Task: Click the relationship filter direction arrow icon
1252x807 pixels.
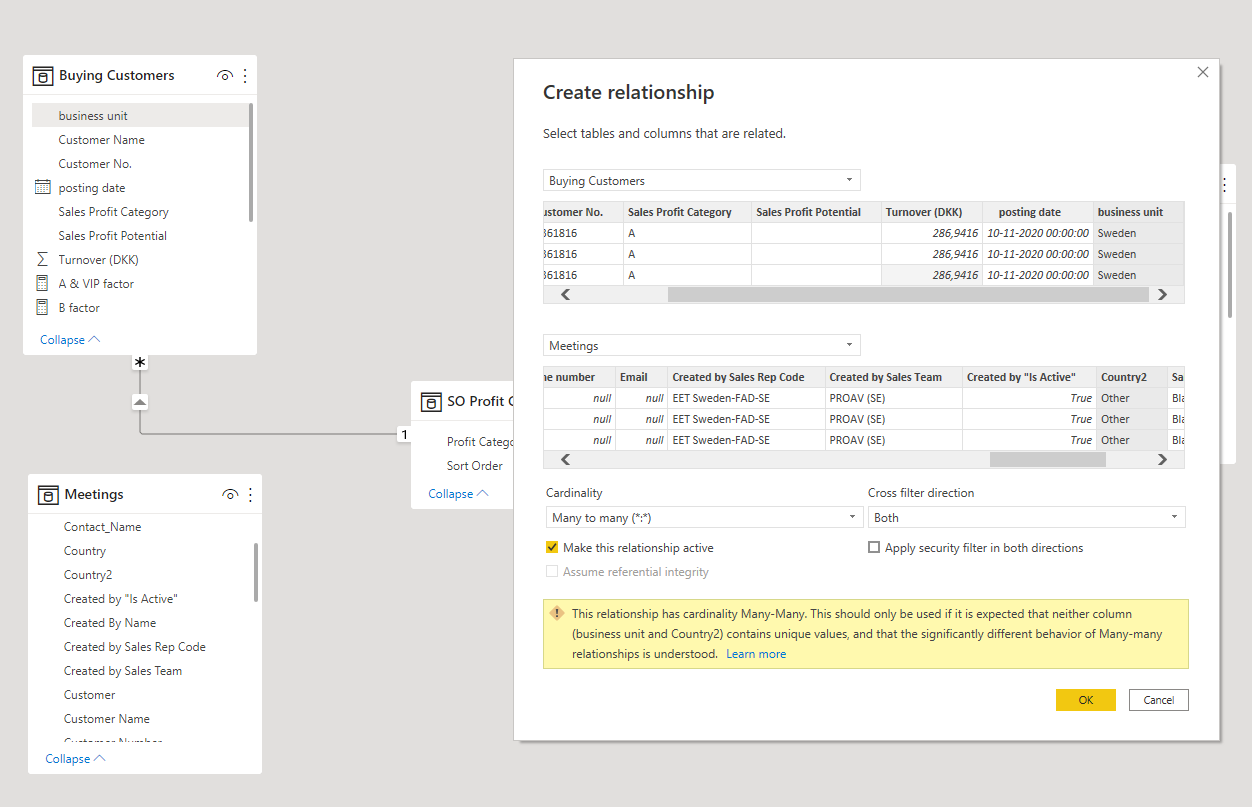Action: tap(140, 402)
